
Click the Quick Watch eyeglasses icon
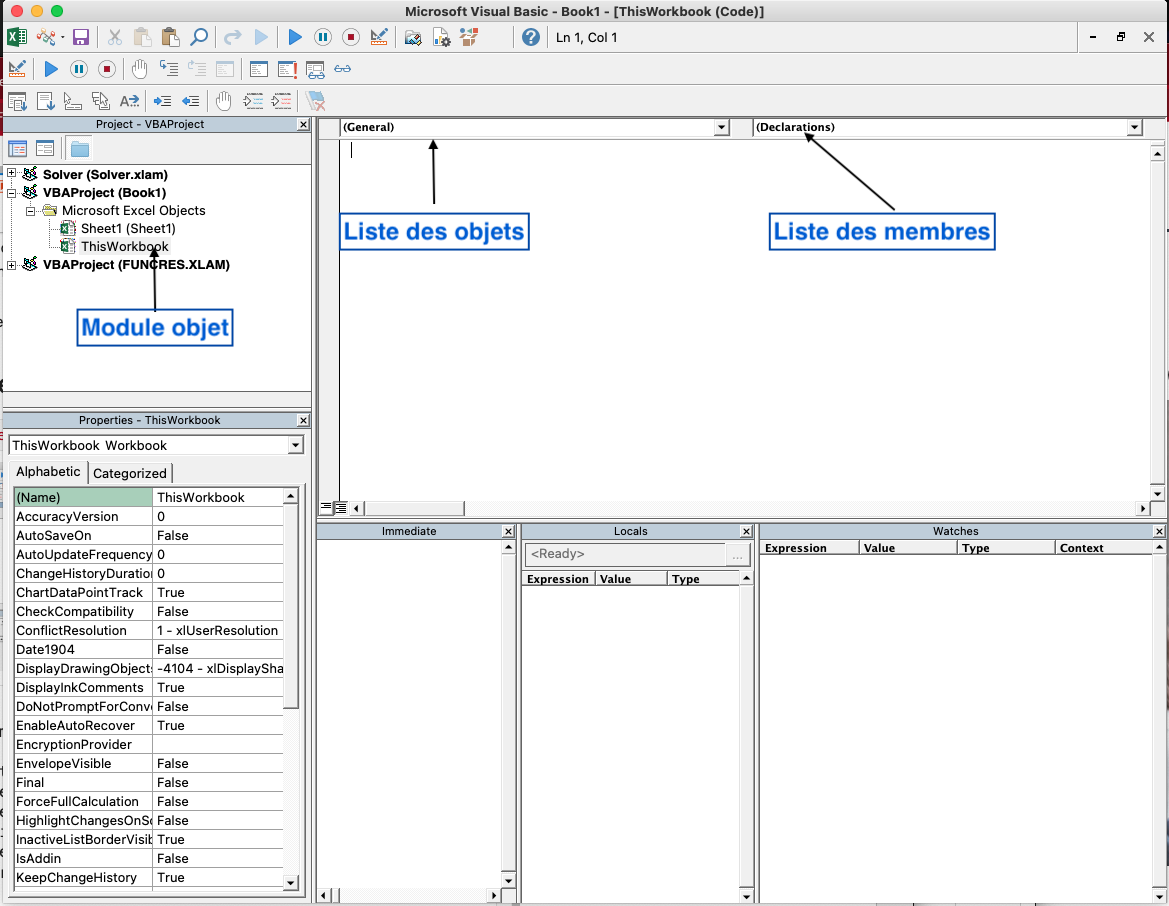click(x=343, y=69)
